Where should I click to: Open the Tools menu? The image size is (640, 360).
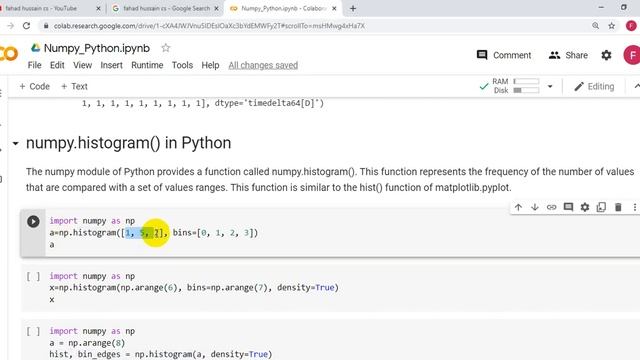click(182, 65)
